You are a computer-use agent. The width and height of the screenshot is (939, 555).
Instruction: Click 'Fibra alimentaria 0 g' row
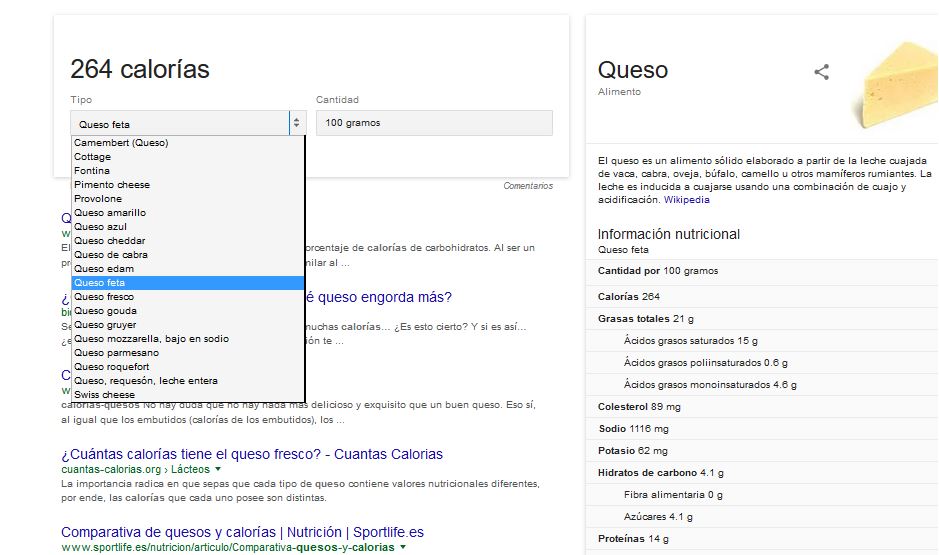click(762, 495)
